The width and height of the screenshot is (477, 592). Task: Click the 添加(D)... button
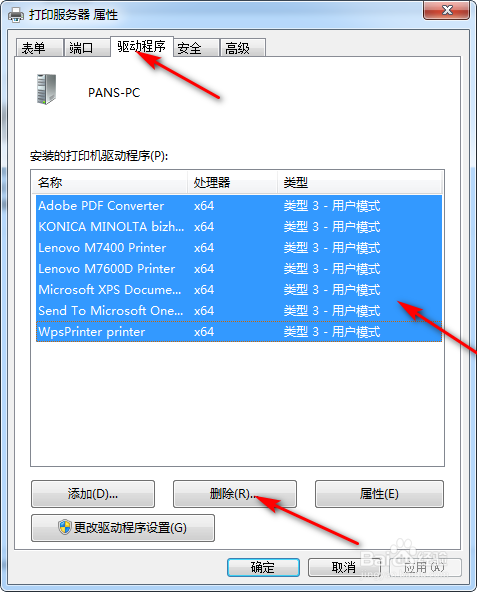point(93,494)
